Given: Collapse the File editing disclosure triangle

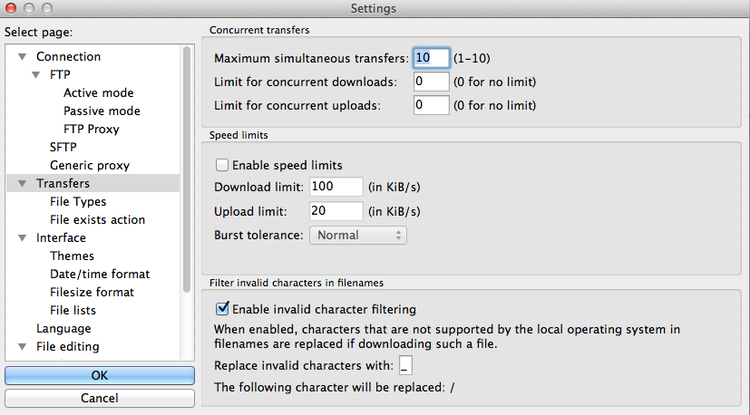Looking at the screenshot, I should point(22,347).
